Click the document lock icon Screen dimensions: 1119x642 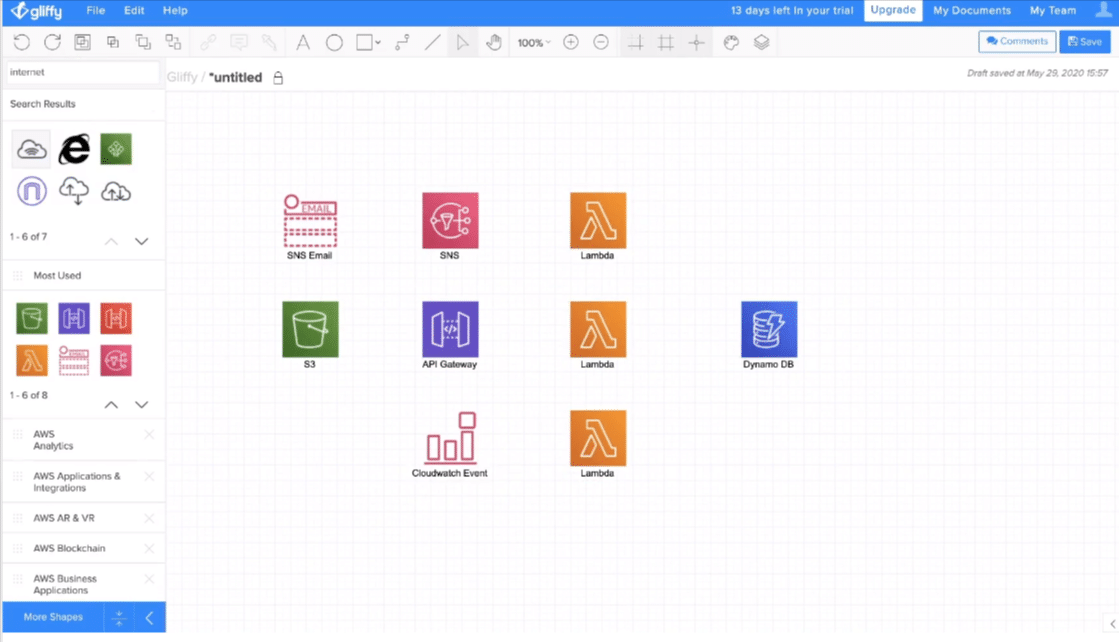click(x=278, y=78)
